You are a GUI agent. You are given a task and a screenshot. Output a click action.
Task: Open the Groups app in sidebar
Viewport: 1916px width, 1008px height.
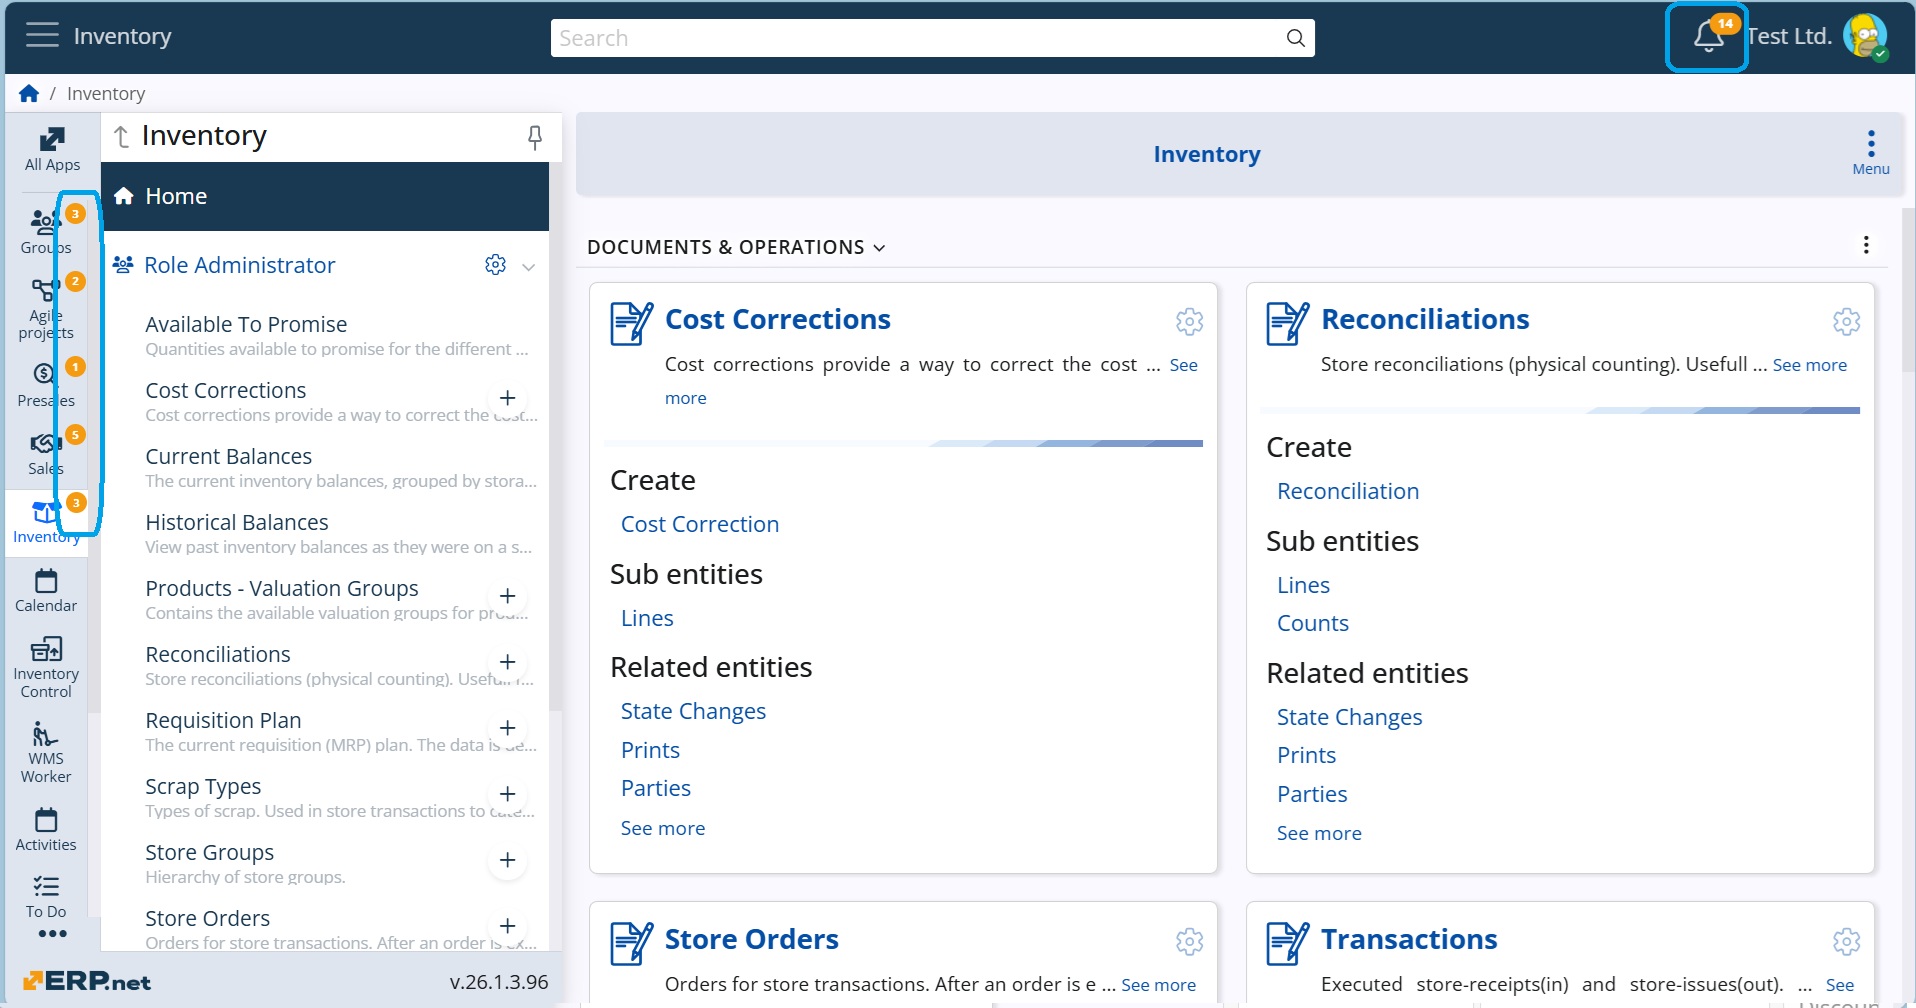(46, 231)
